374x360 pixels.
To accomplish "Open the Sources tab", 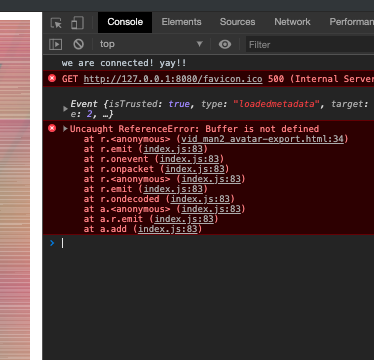I will point(237,22).
